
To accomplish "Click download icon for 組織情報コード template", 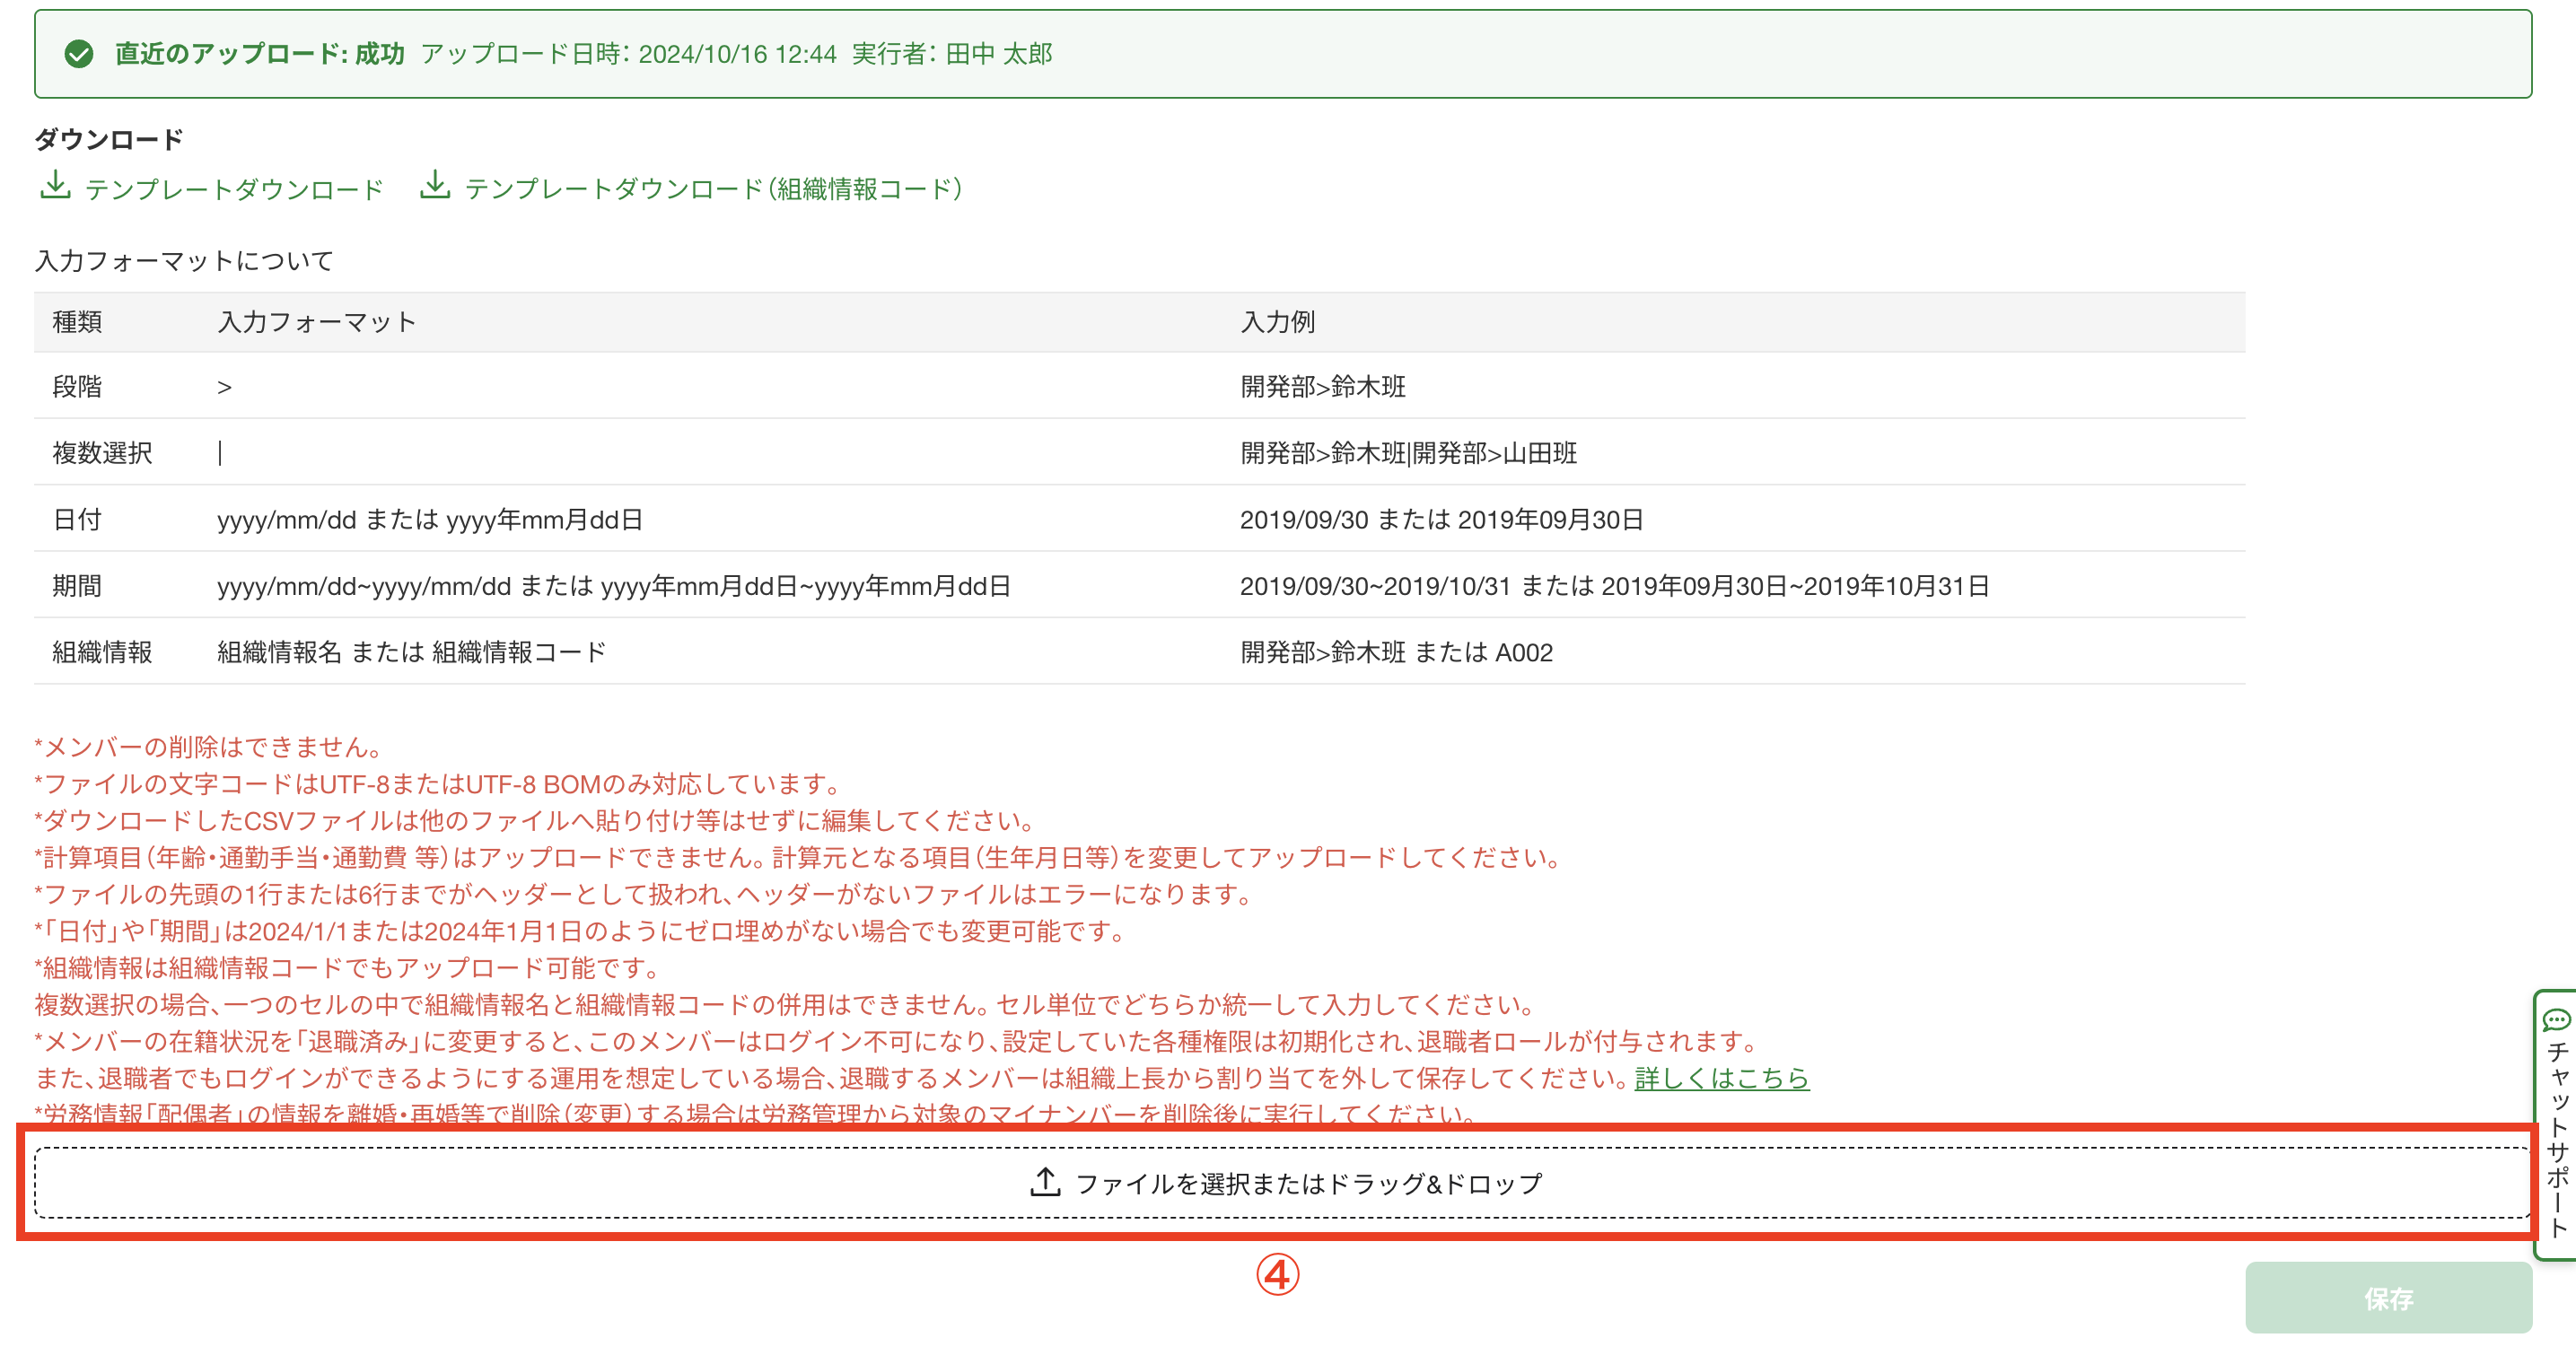I will [434, 186].
